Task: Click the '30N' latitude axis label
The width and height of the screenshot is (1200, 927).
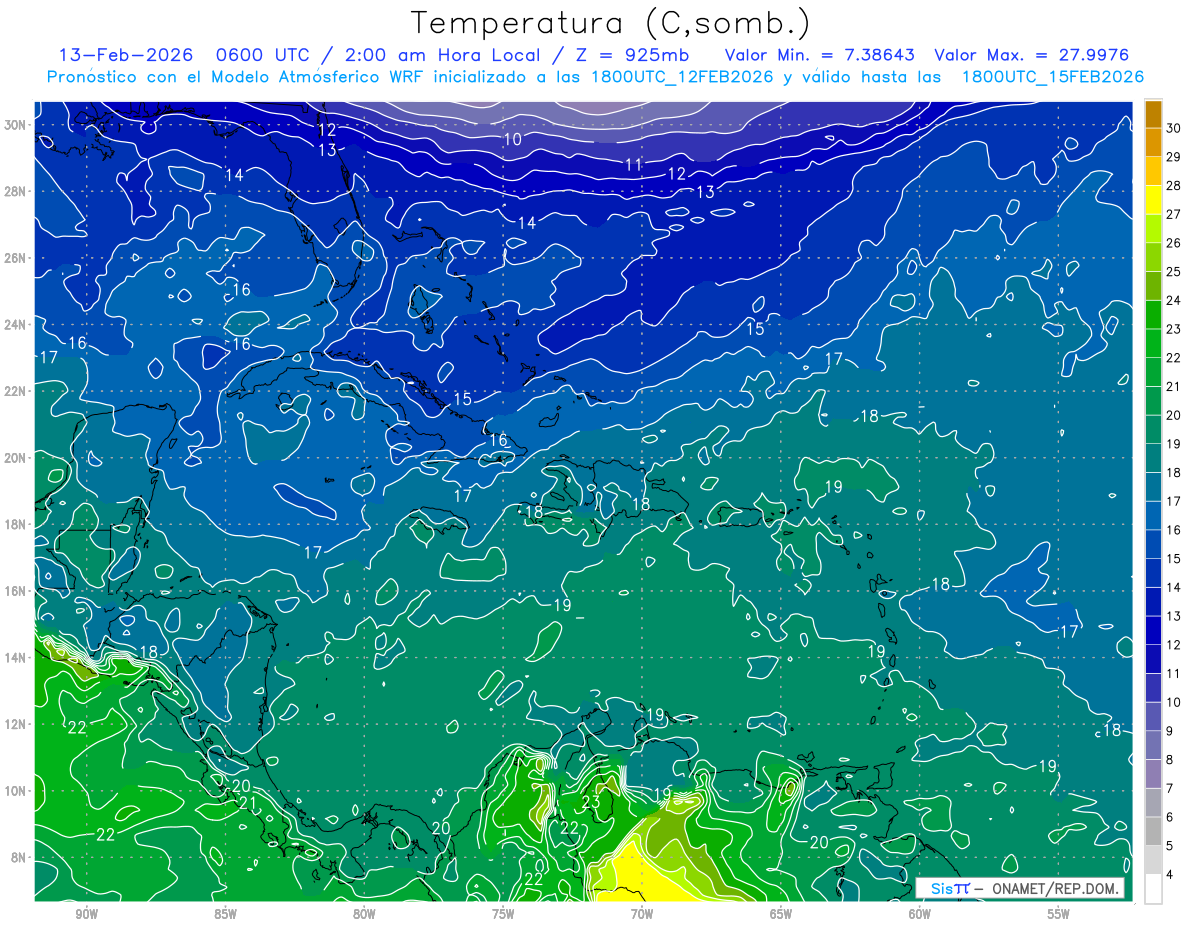Action: [x=16, y=125]
